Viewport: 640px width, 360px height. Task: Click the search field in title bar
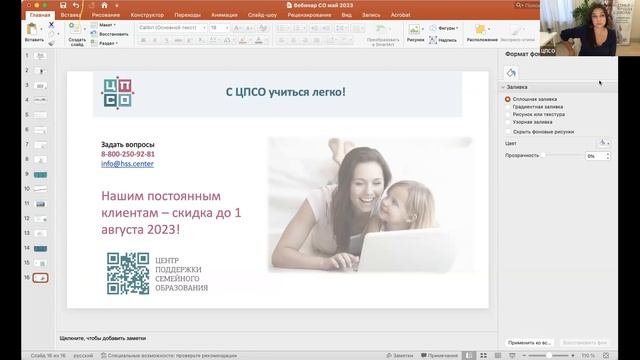click(527, 5)
